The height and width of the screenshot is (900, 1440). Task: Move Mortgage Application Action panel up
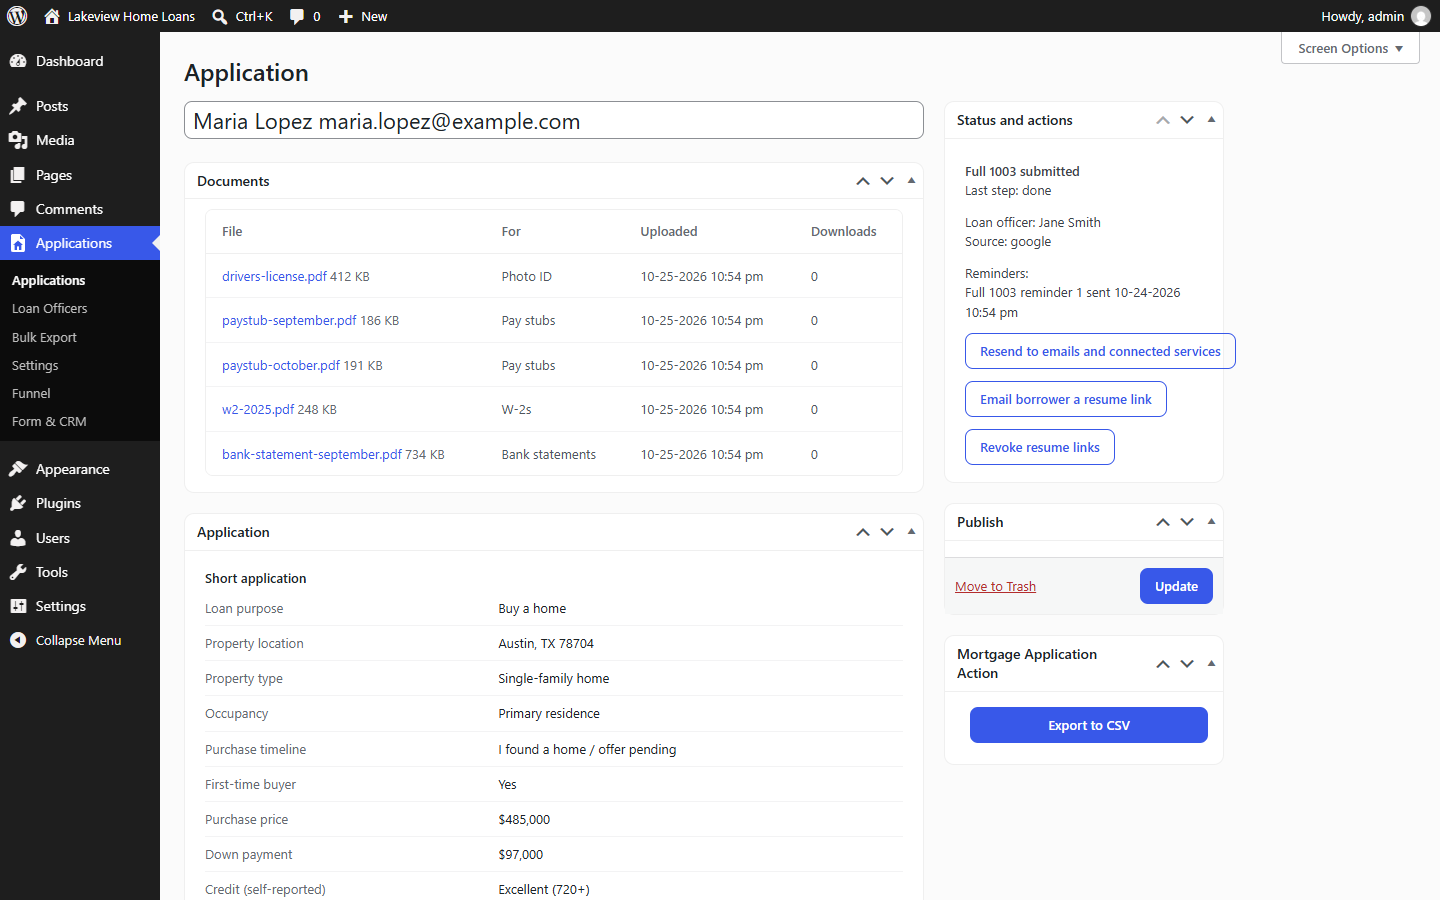[x=1163, y=664]
